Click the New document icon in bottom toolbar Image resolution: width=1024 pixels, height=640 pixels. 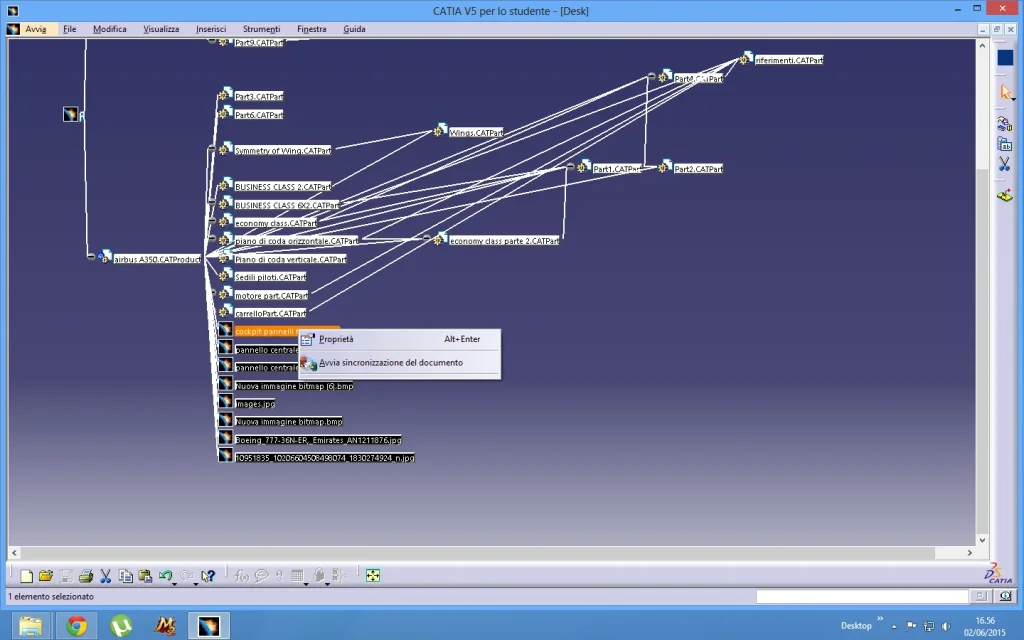[x=27, y=576]
